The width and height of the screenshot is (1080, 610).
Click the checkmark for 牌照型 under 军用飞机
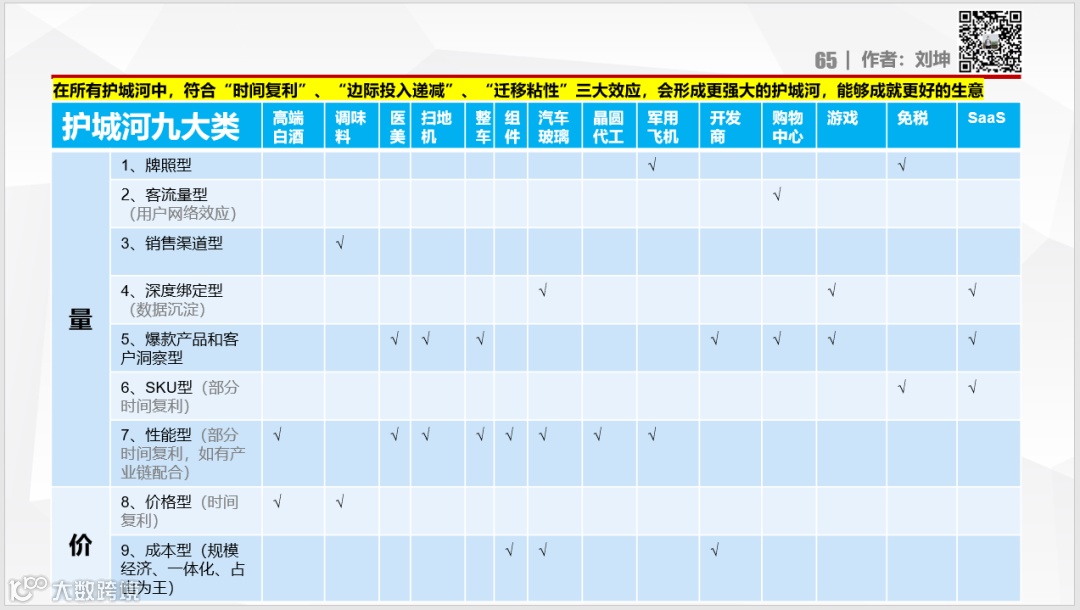(x=652, y=165)
